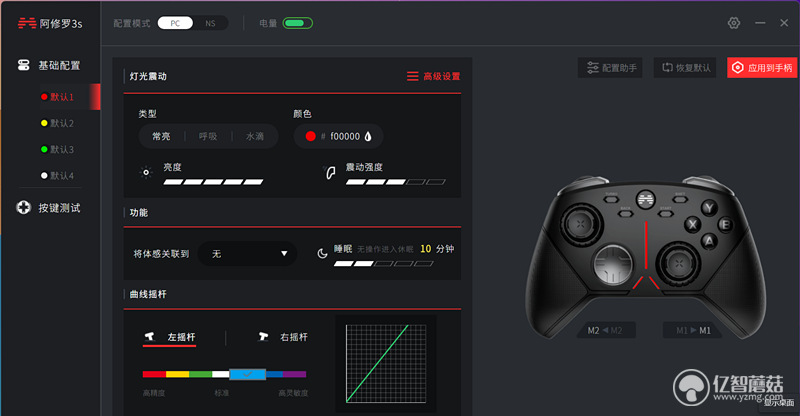Click 显示桌面 at bottom right
The image size is (800, 416).
click(x=779, y=402)
